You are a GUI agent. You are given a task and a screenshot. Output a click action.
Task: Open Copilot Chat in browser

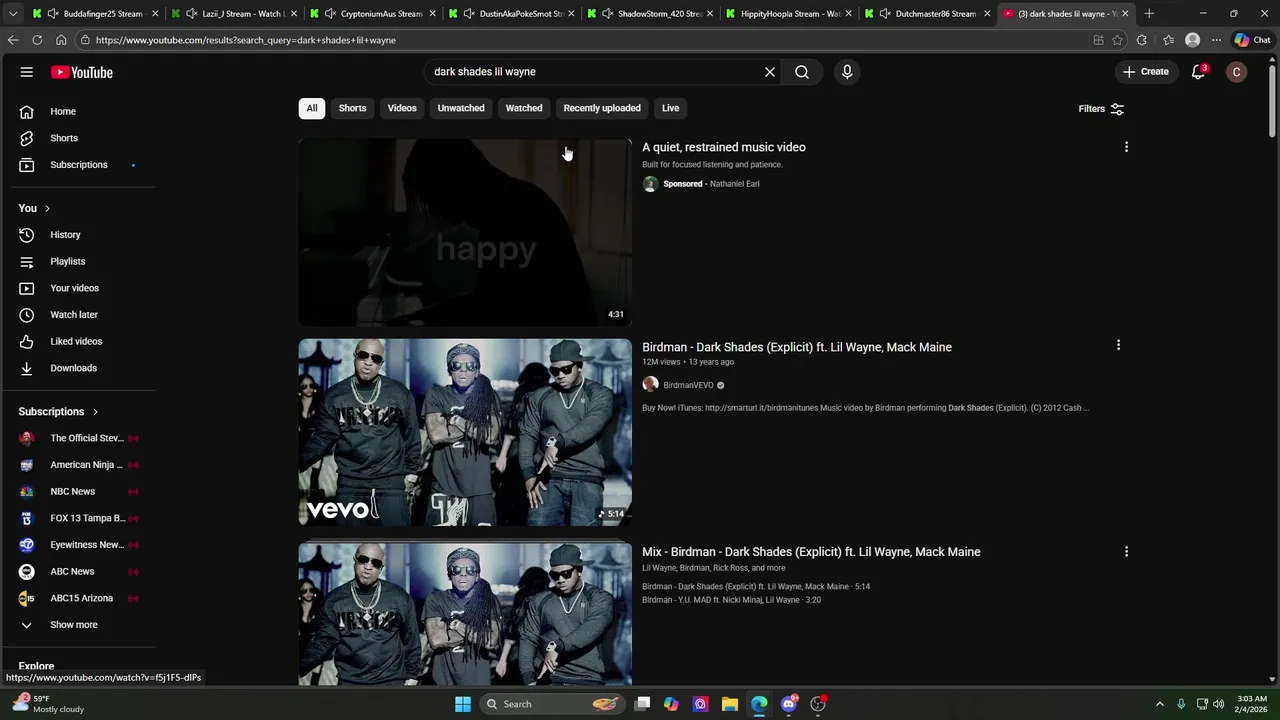tap(1253, 40)
